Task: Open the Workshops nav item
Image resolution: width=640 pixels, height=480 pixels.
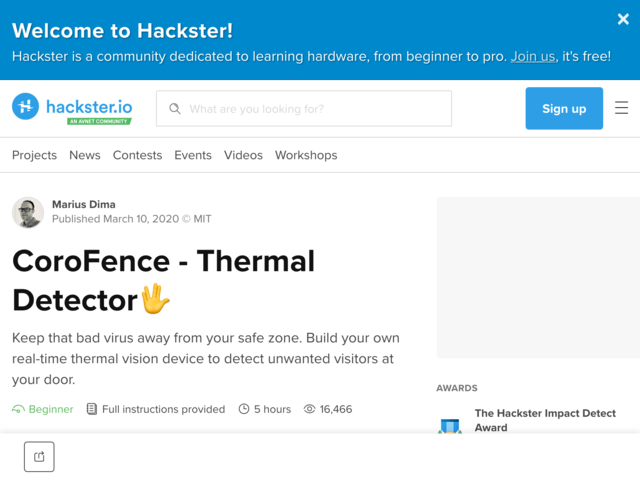Action: (x=306, y=155)
